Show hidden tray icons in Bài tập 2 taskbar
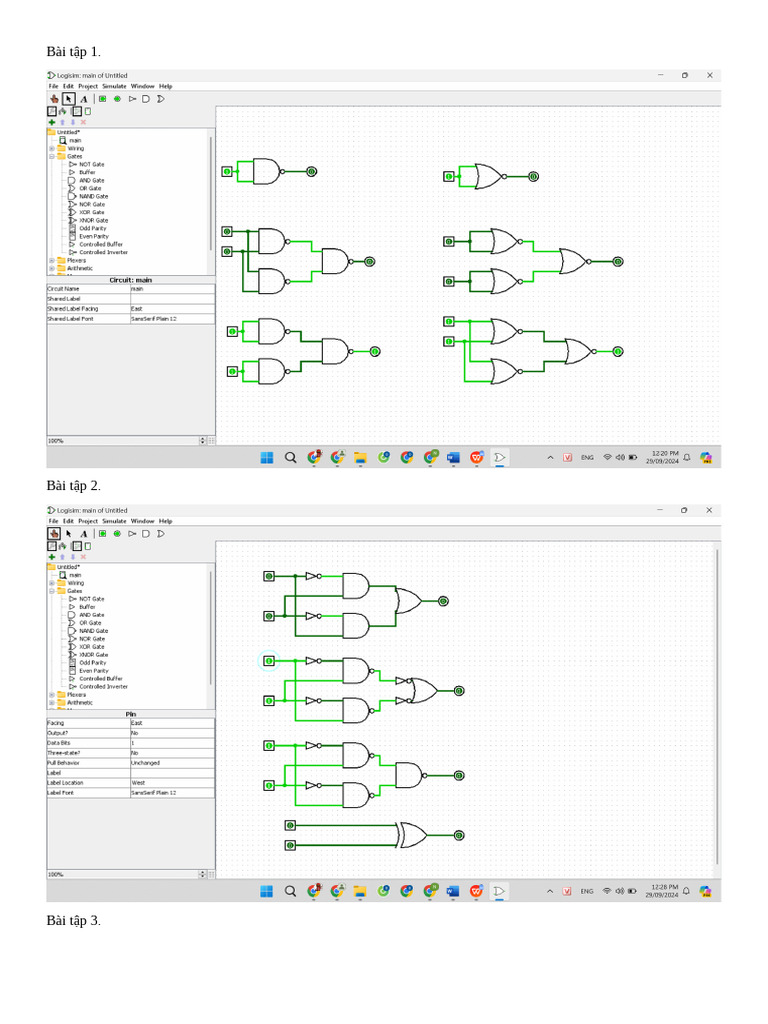 550,891
